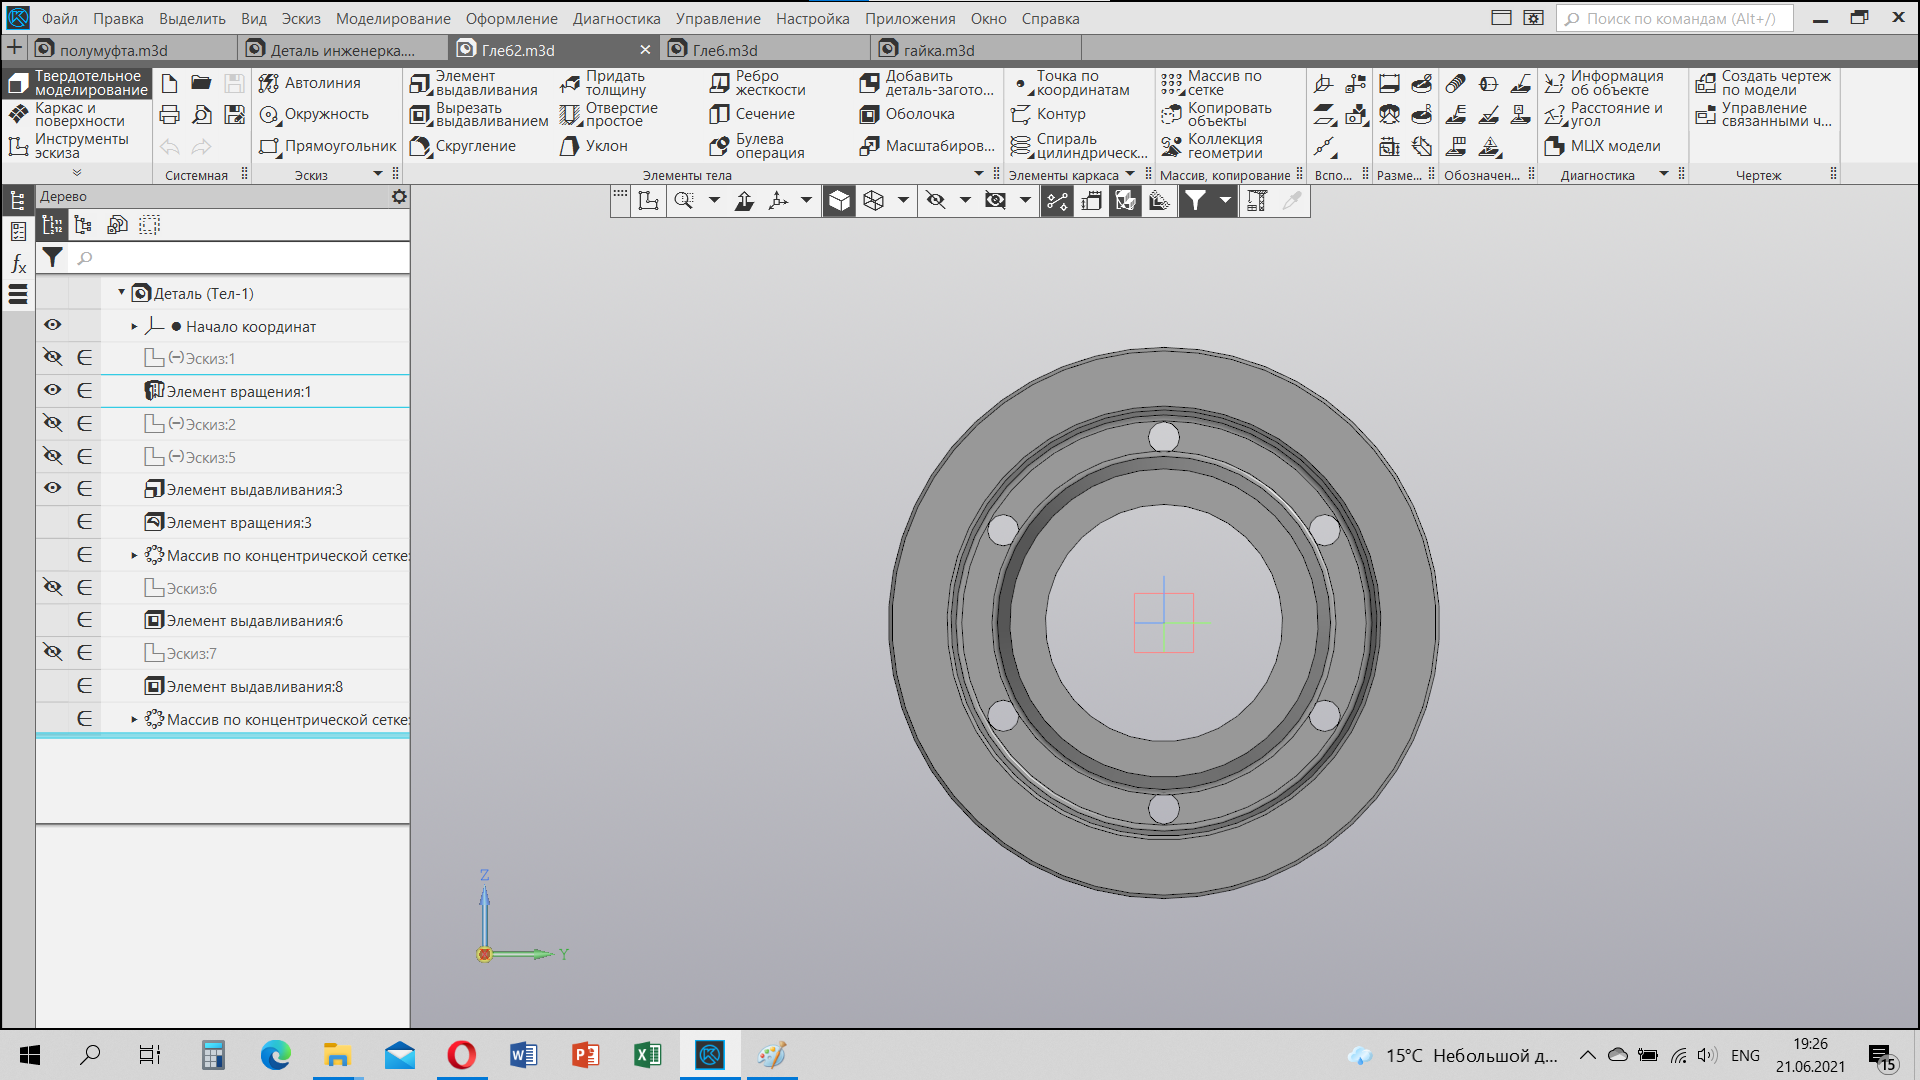Expand the last Массив по концентрической сетке
This screenshot has height=1080, width=1920.
[x=134, y=719]
